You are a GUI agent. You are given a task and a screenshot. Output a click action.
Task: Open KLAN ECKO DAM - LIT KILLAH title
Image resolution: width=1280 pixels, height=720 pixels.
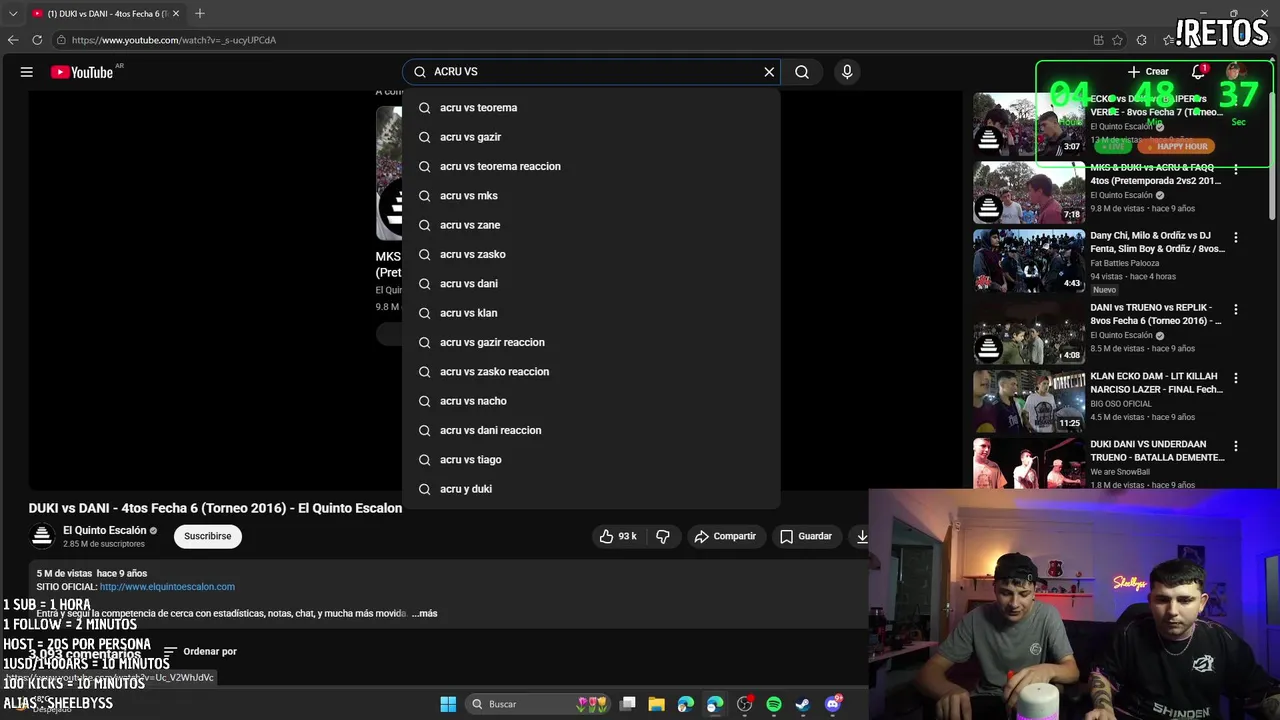point(1156,383)
